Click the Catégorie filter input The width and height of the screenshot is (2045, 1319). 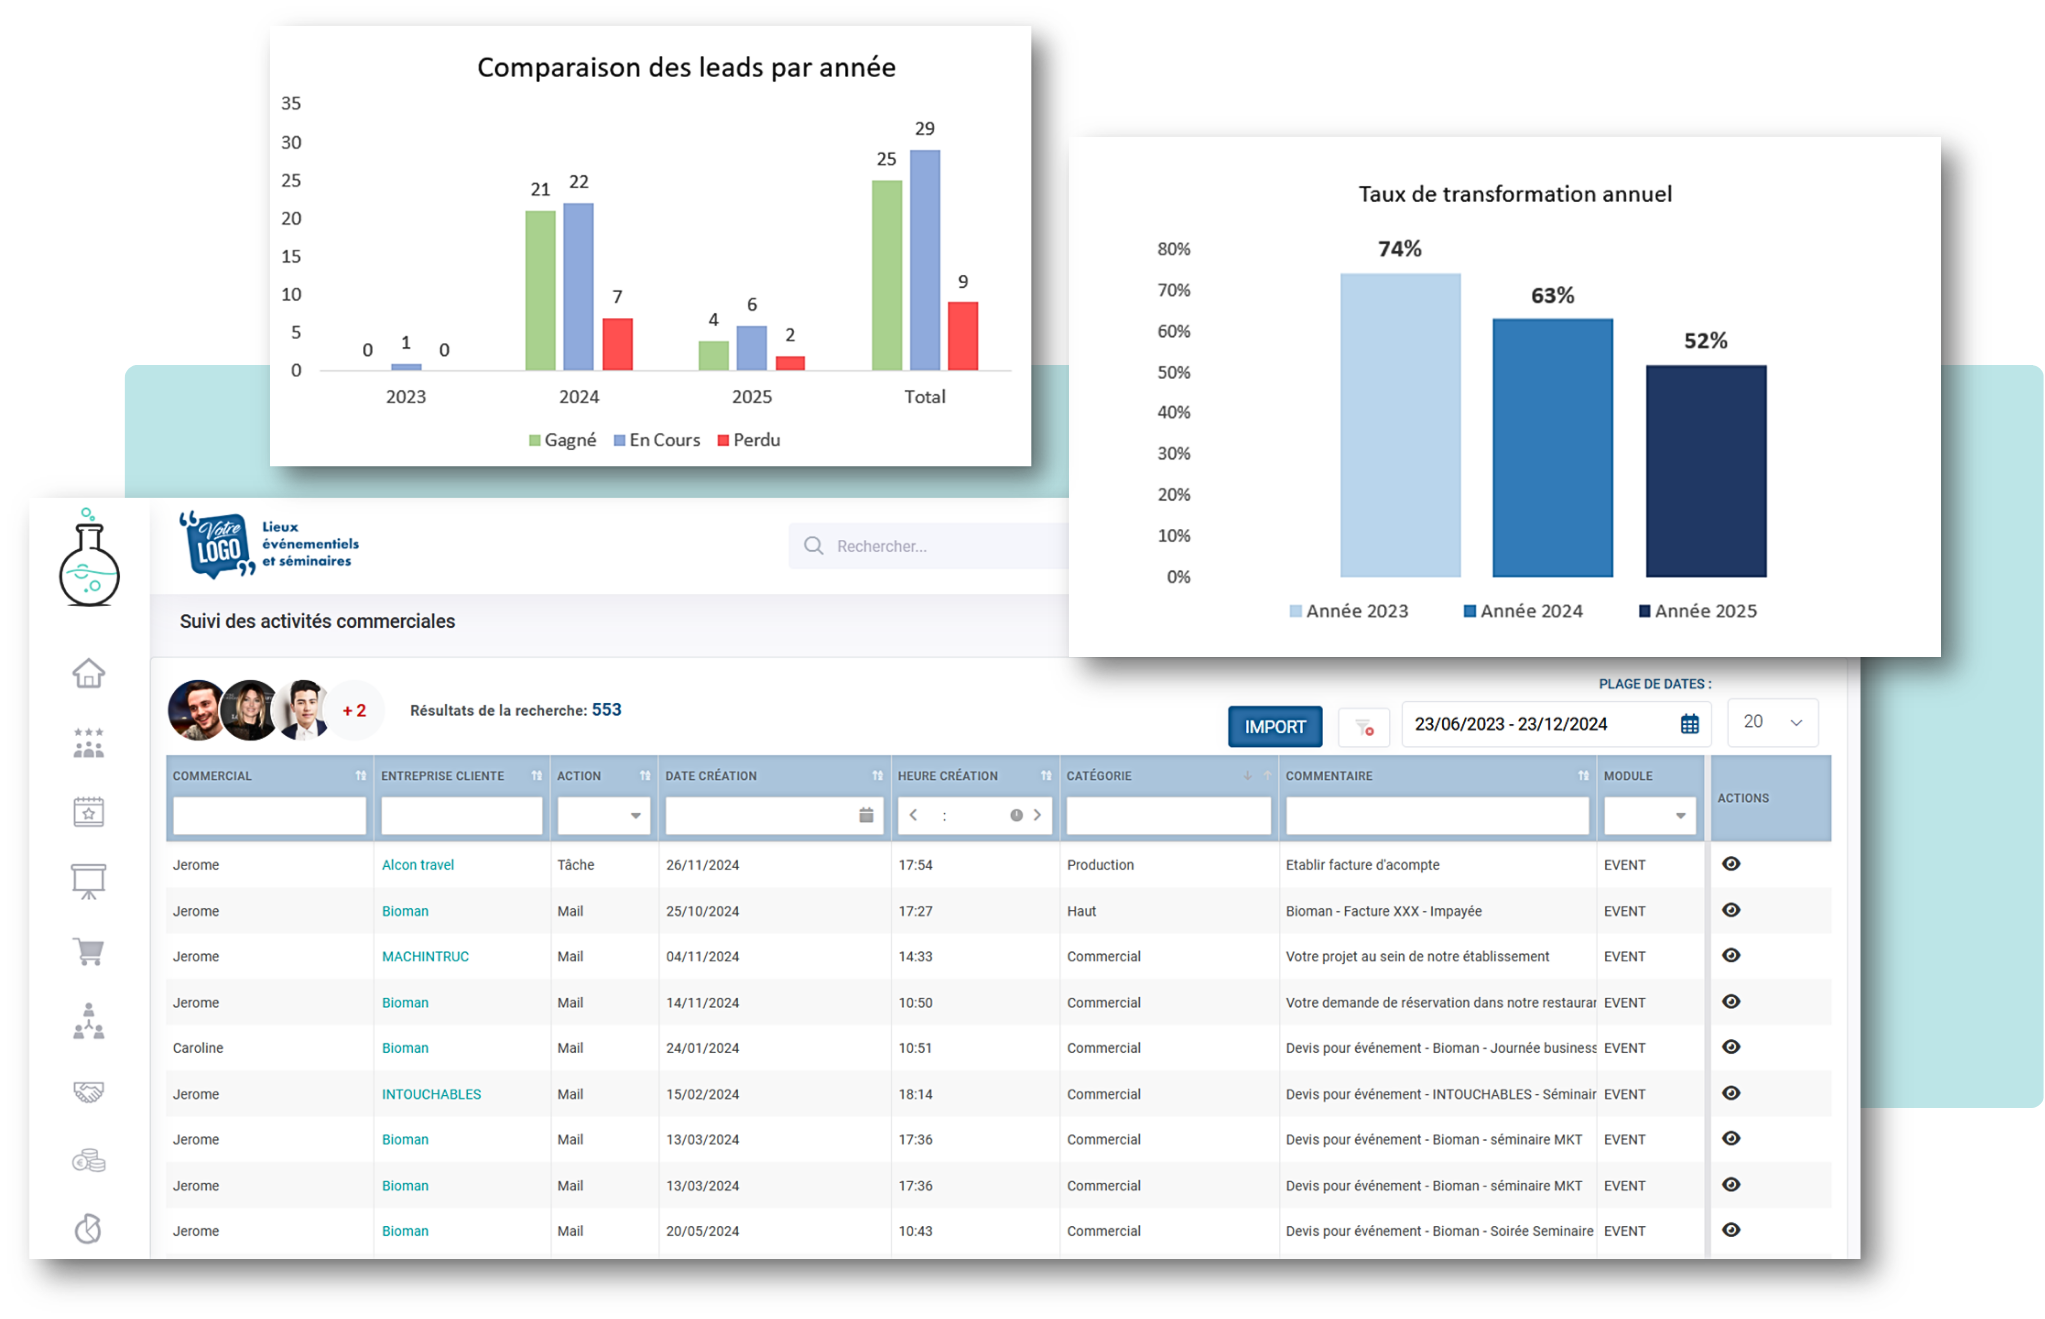click(1168, 815)
